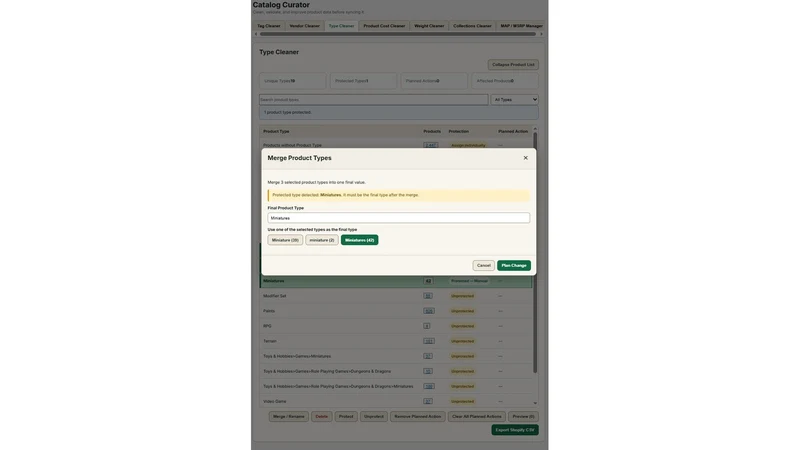Open the Weight Cleaner tab
The image size is (800, 450).
click(429, 26)
